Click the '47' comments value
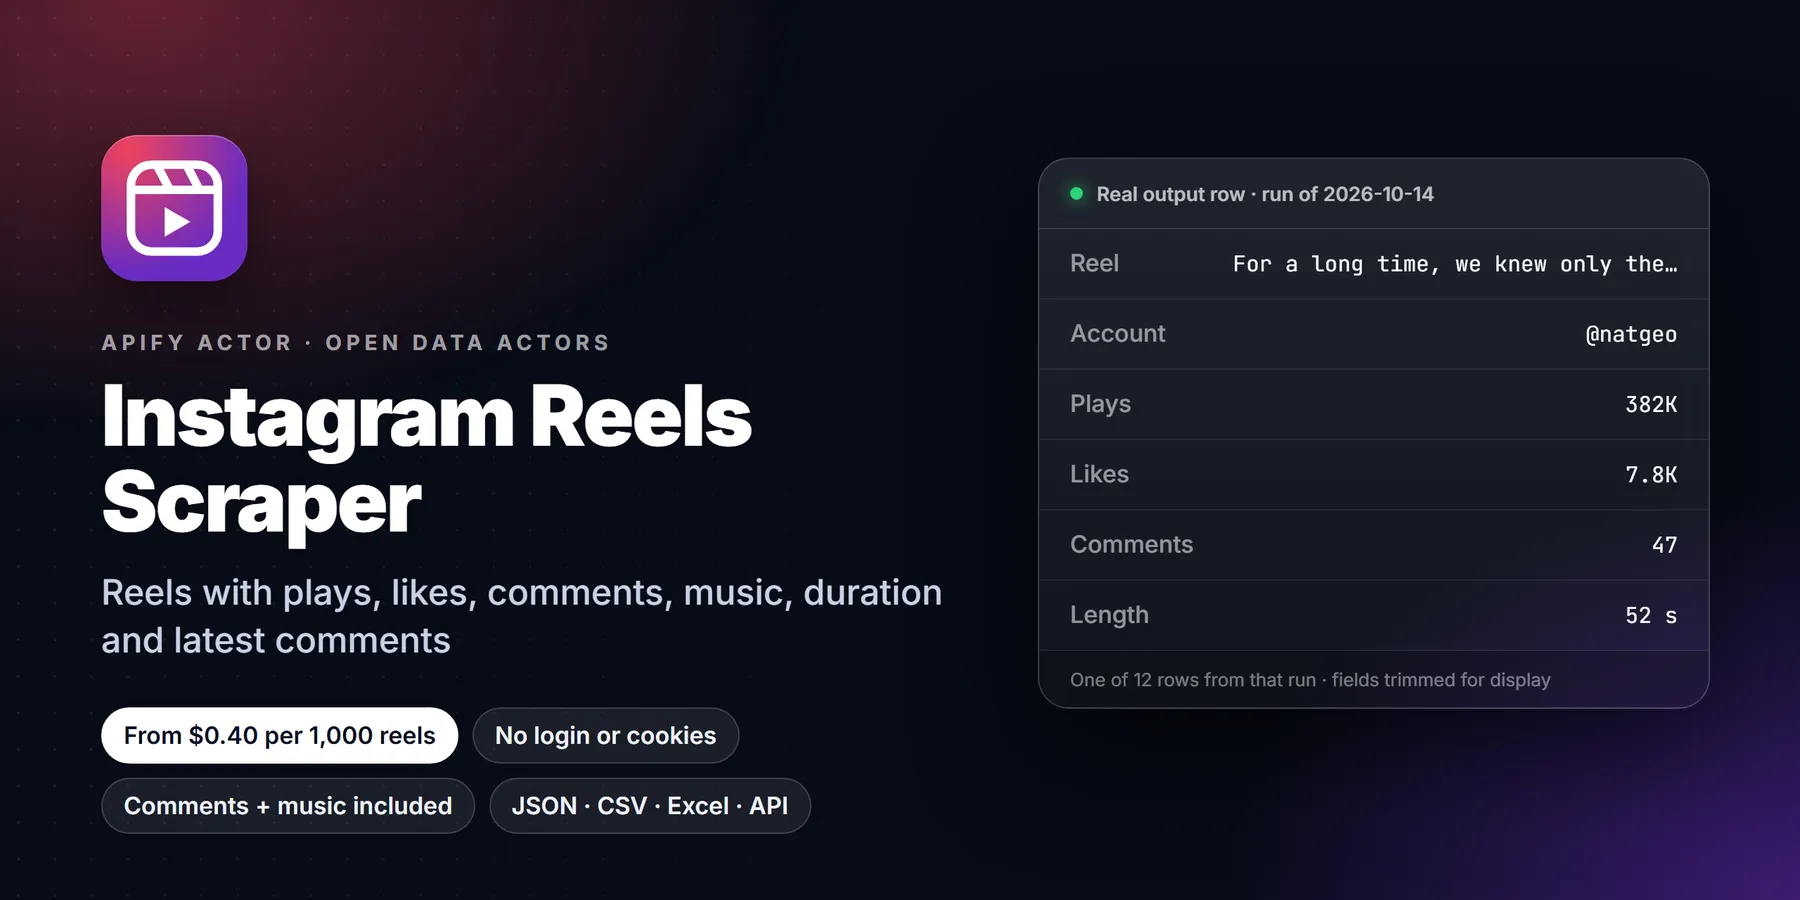This screenshot has width=1800, height=900. (x=1664, y=545)
